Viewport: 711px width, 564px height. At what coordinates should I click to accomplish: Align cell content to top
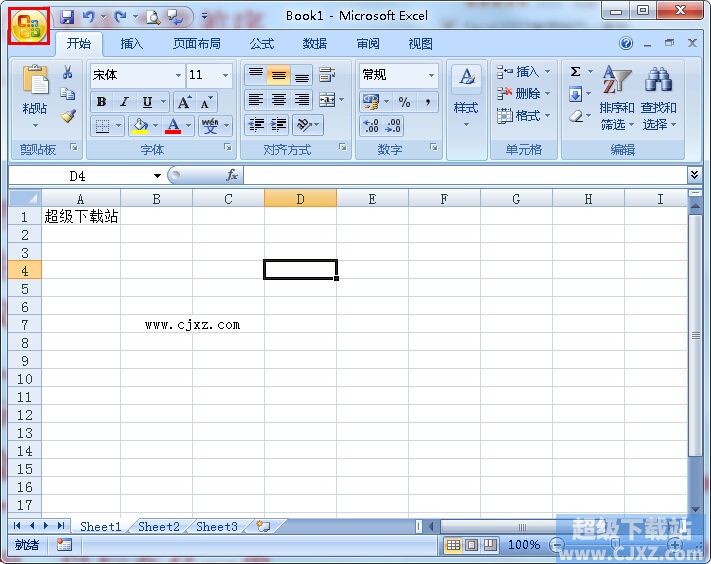coord(256,75)
